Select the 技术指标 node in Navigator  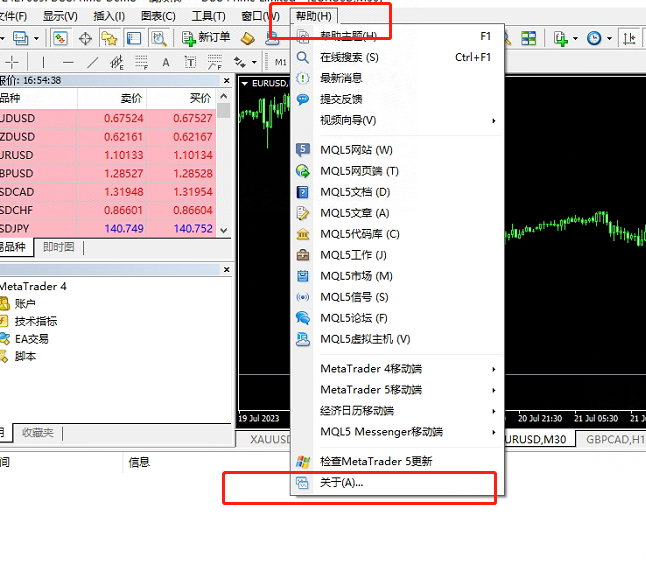36,321
